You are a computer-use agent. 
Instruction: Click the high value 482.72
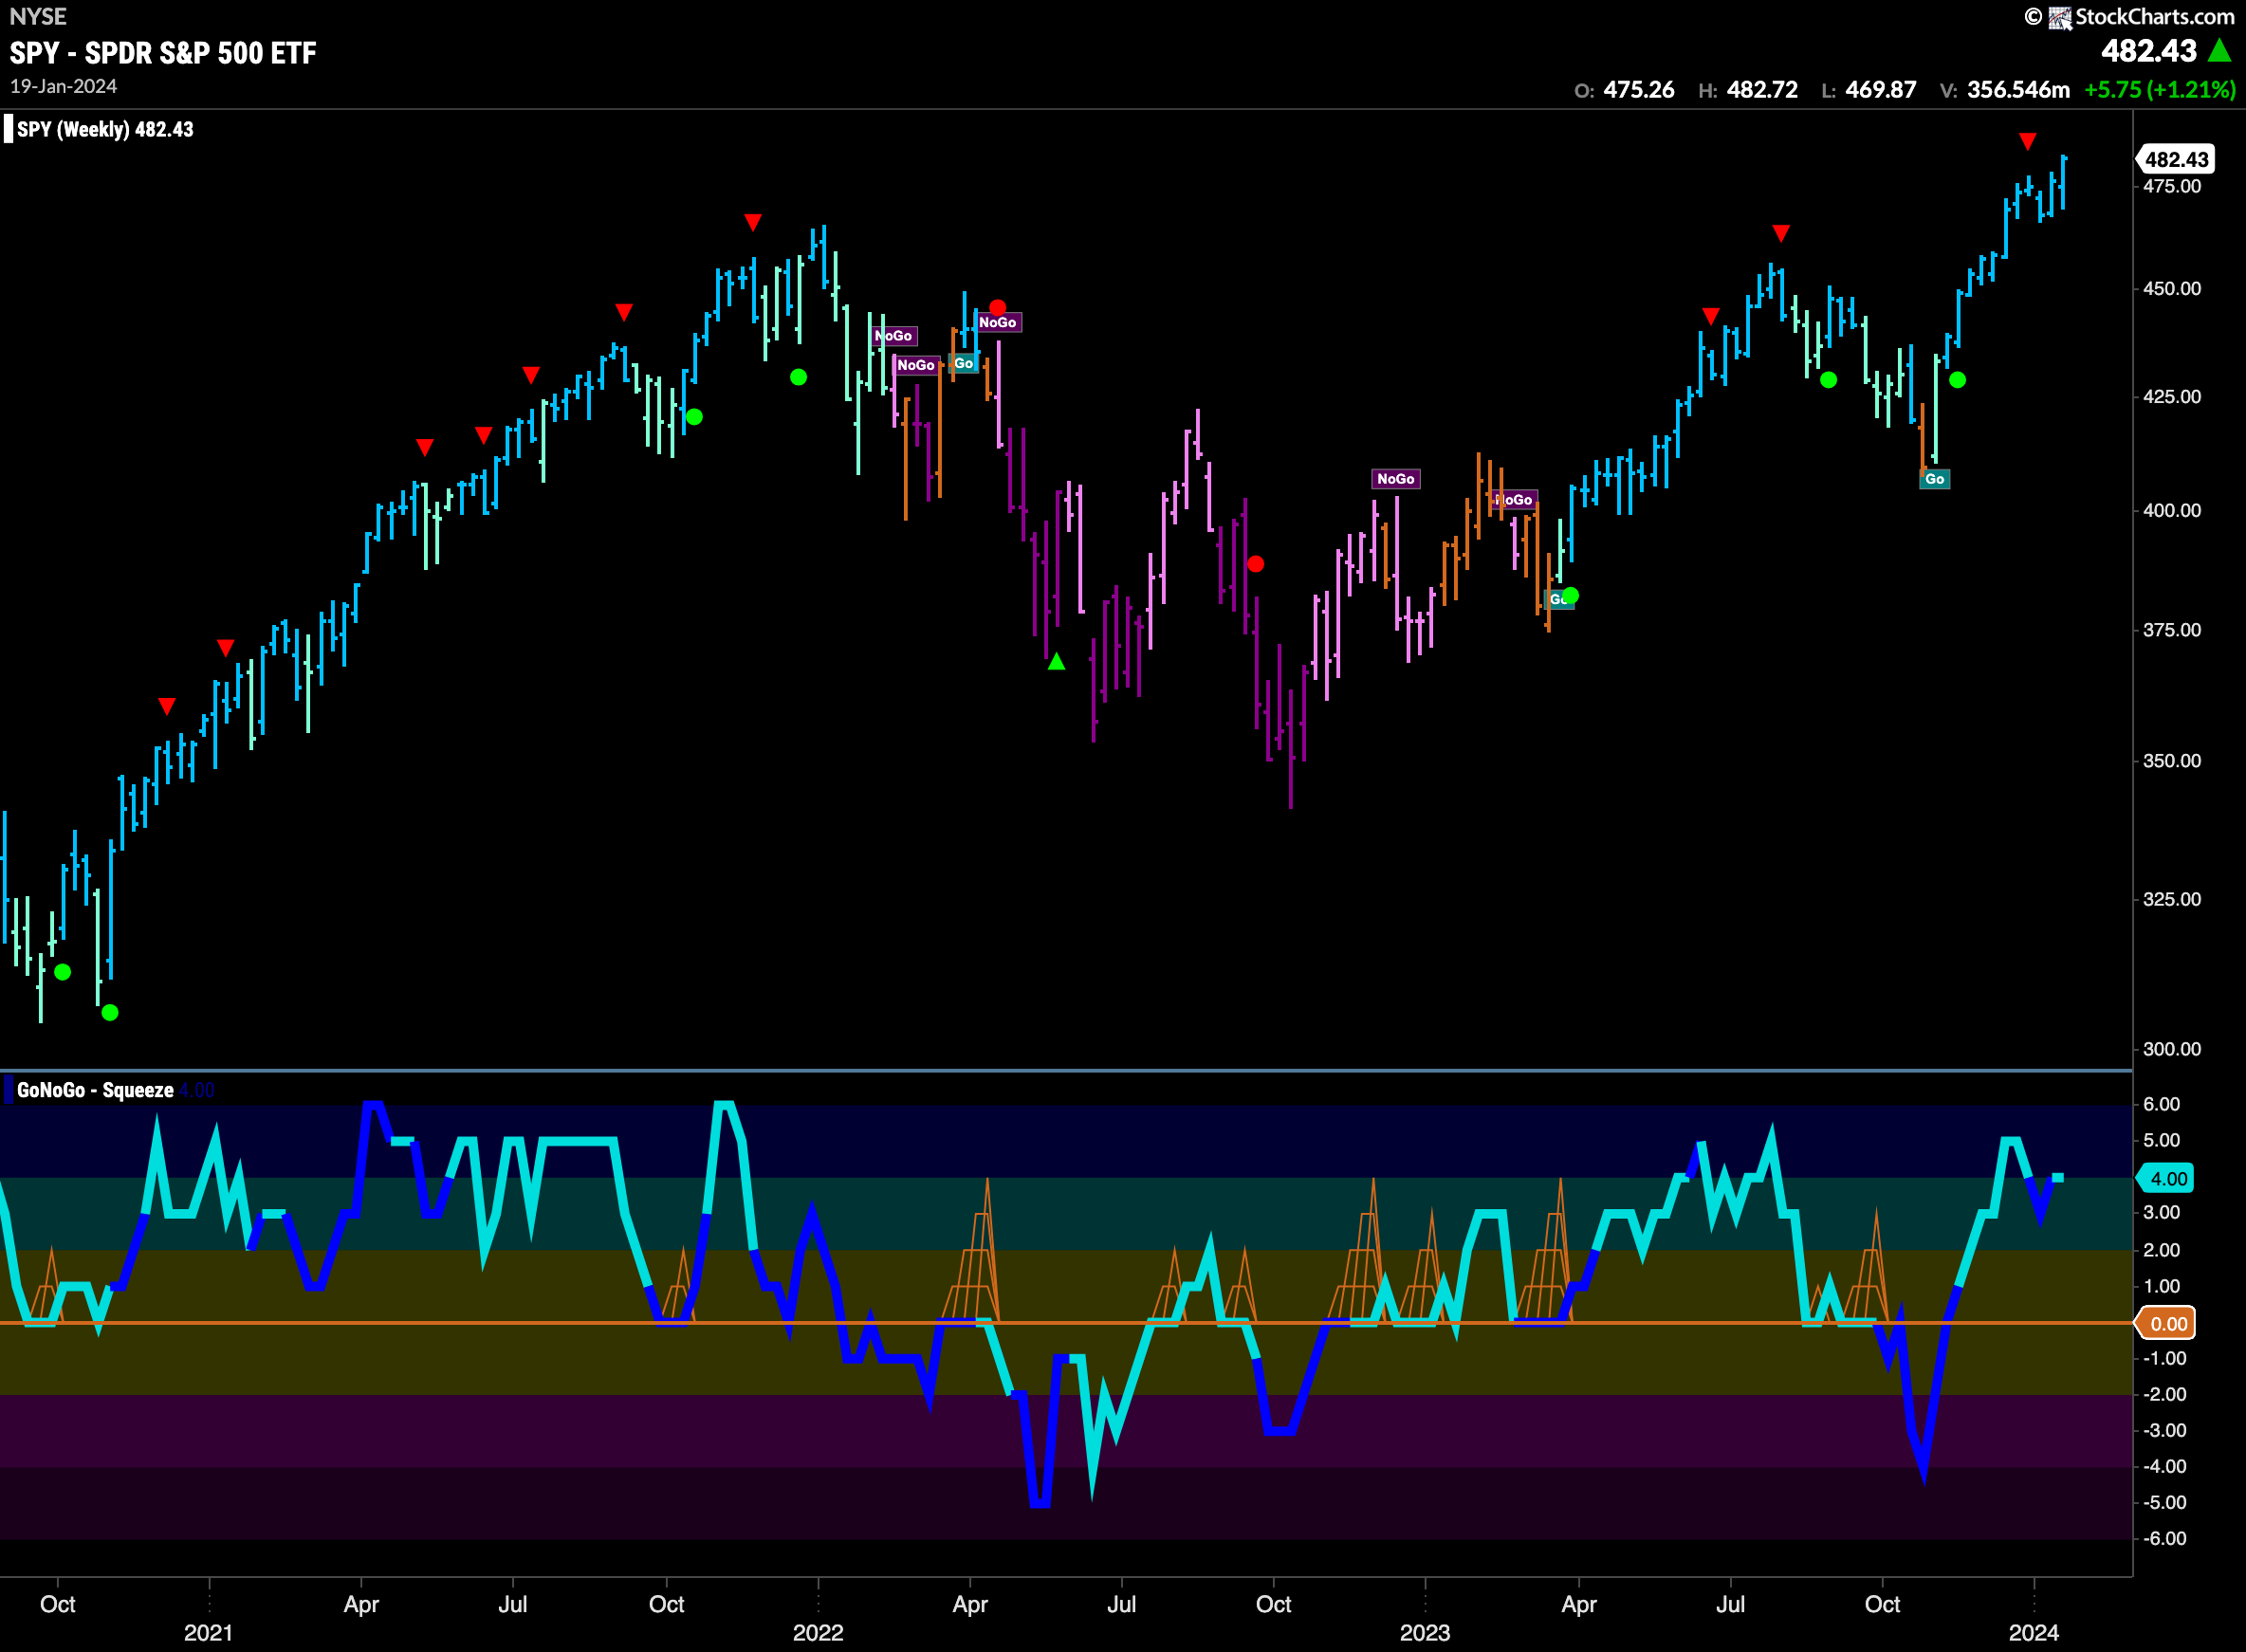point(1761,90)
